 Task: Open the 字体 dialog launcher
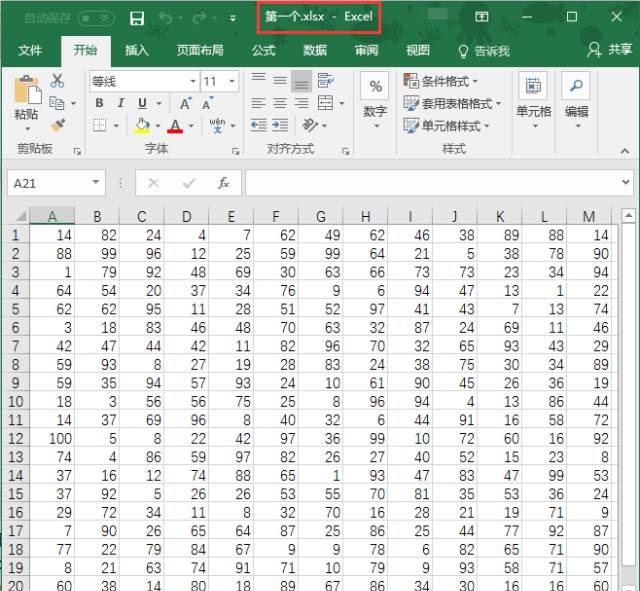tap(236, 151)
